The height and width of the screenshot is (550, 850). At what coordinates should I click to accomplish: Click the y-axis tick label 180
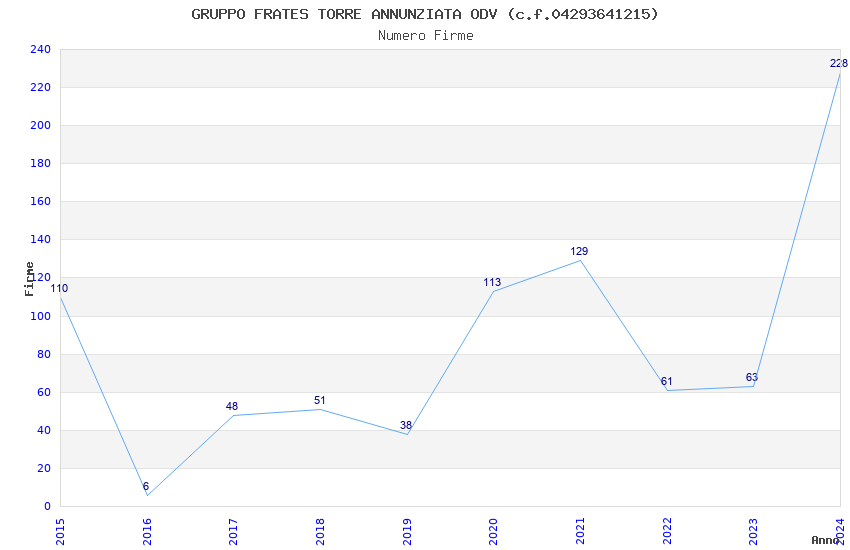[x=41, y=163]
